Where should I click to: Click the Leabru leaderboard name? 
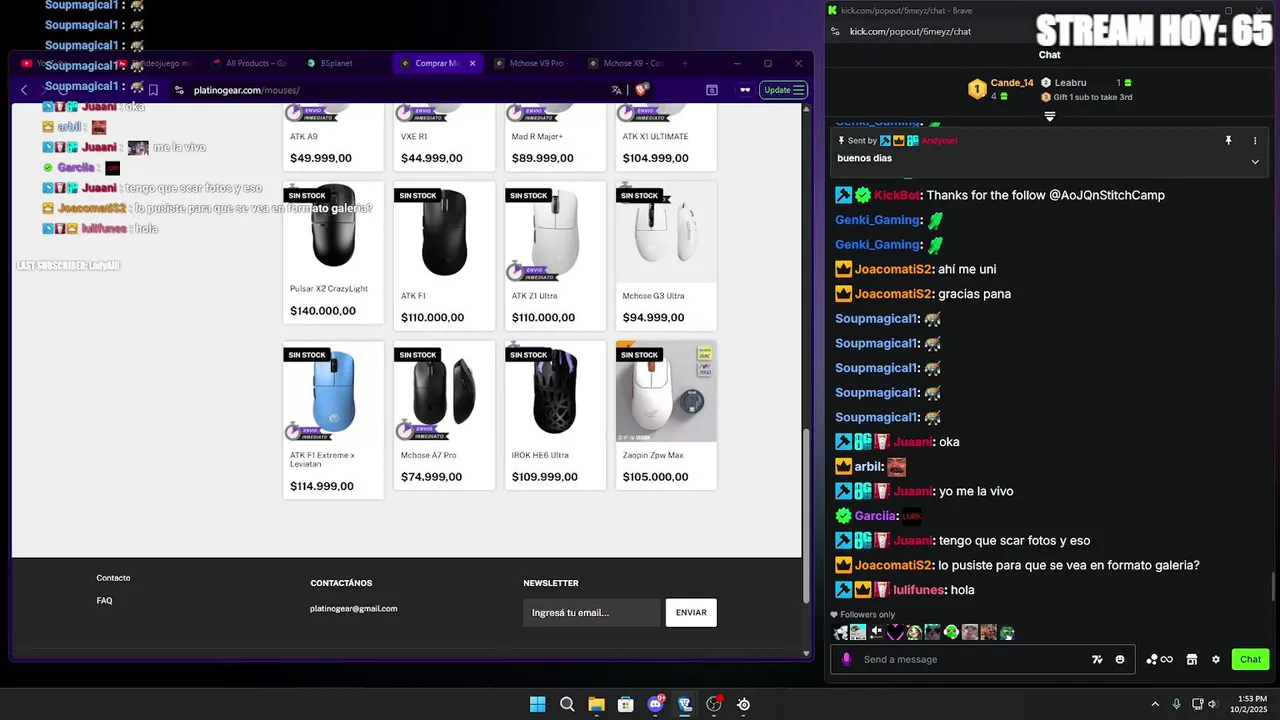1070,83
